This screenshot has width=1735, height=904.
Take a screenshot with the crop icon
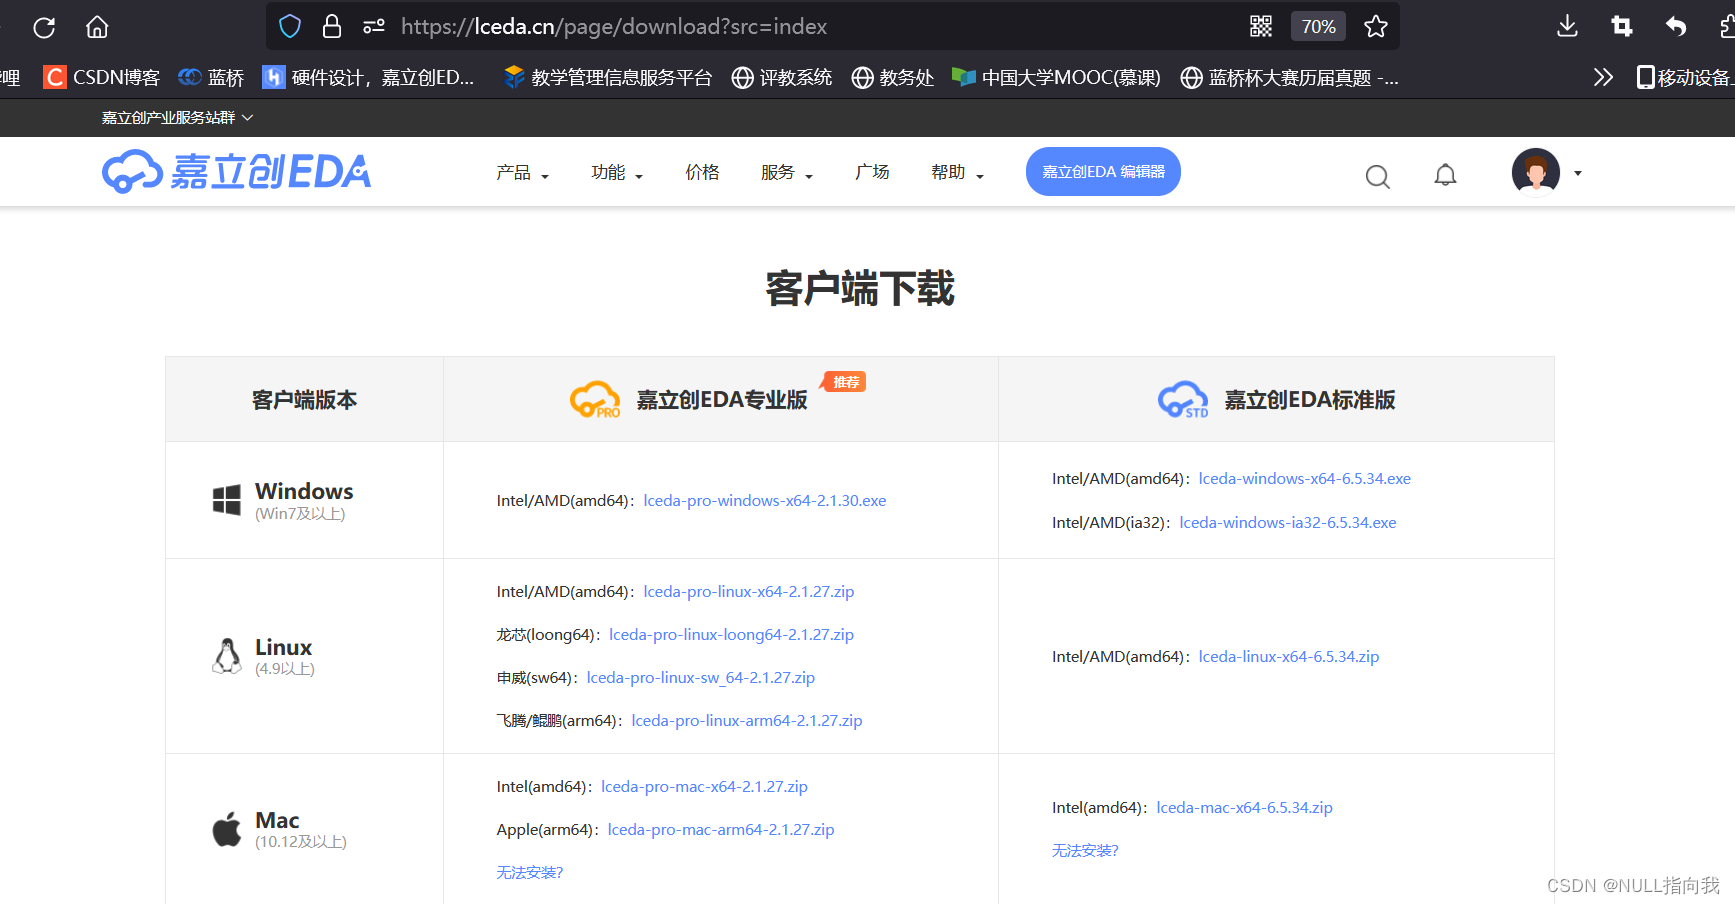tap(1622, 26)
